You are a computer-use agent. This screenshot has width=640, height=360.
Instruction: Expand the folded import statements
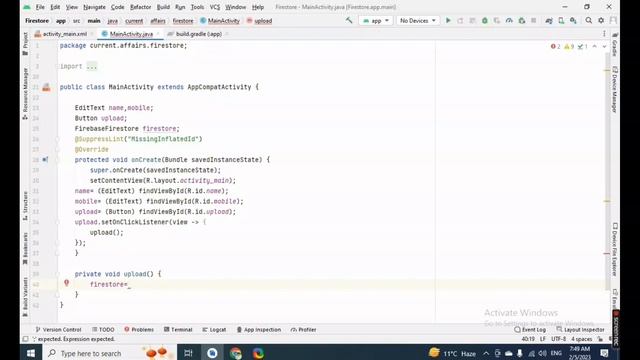tap(92, 66)
